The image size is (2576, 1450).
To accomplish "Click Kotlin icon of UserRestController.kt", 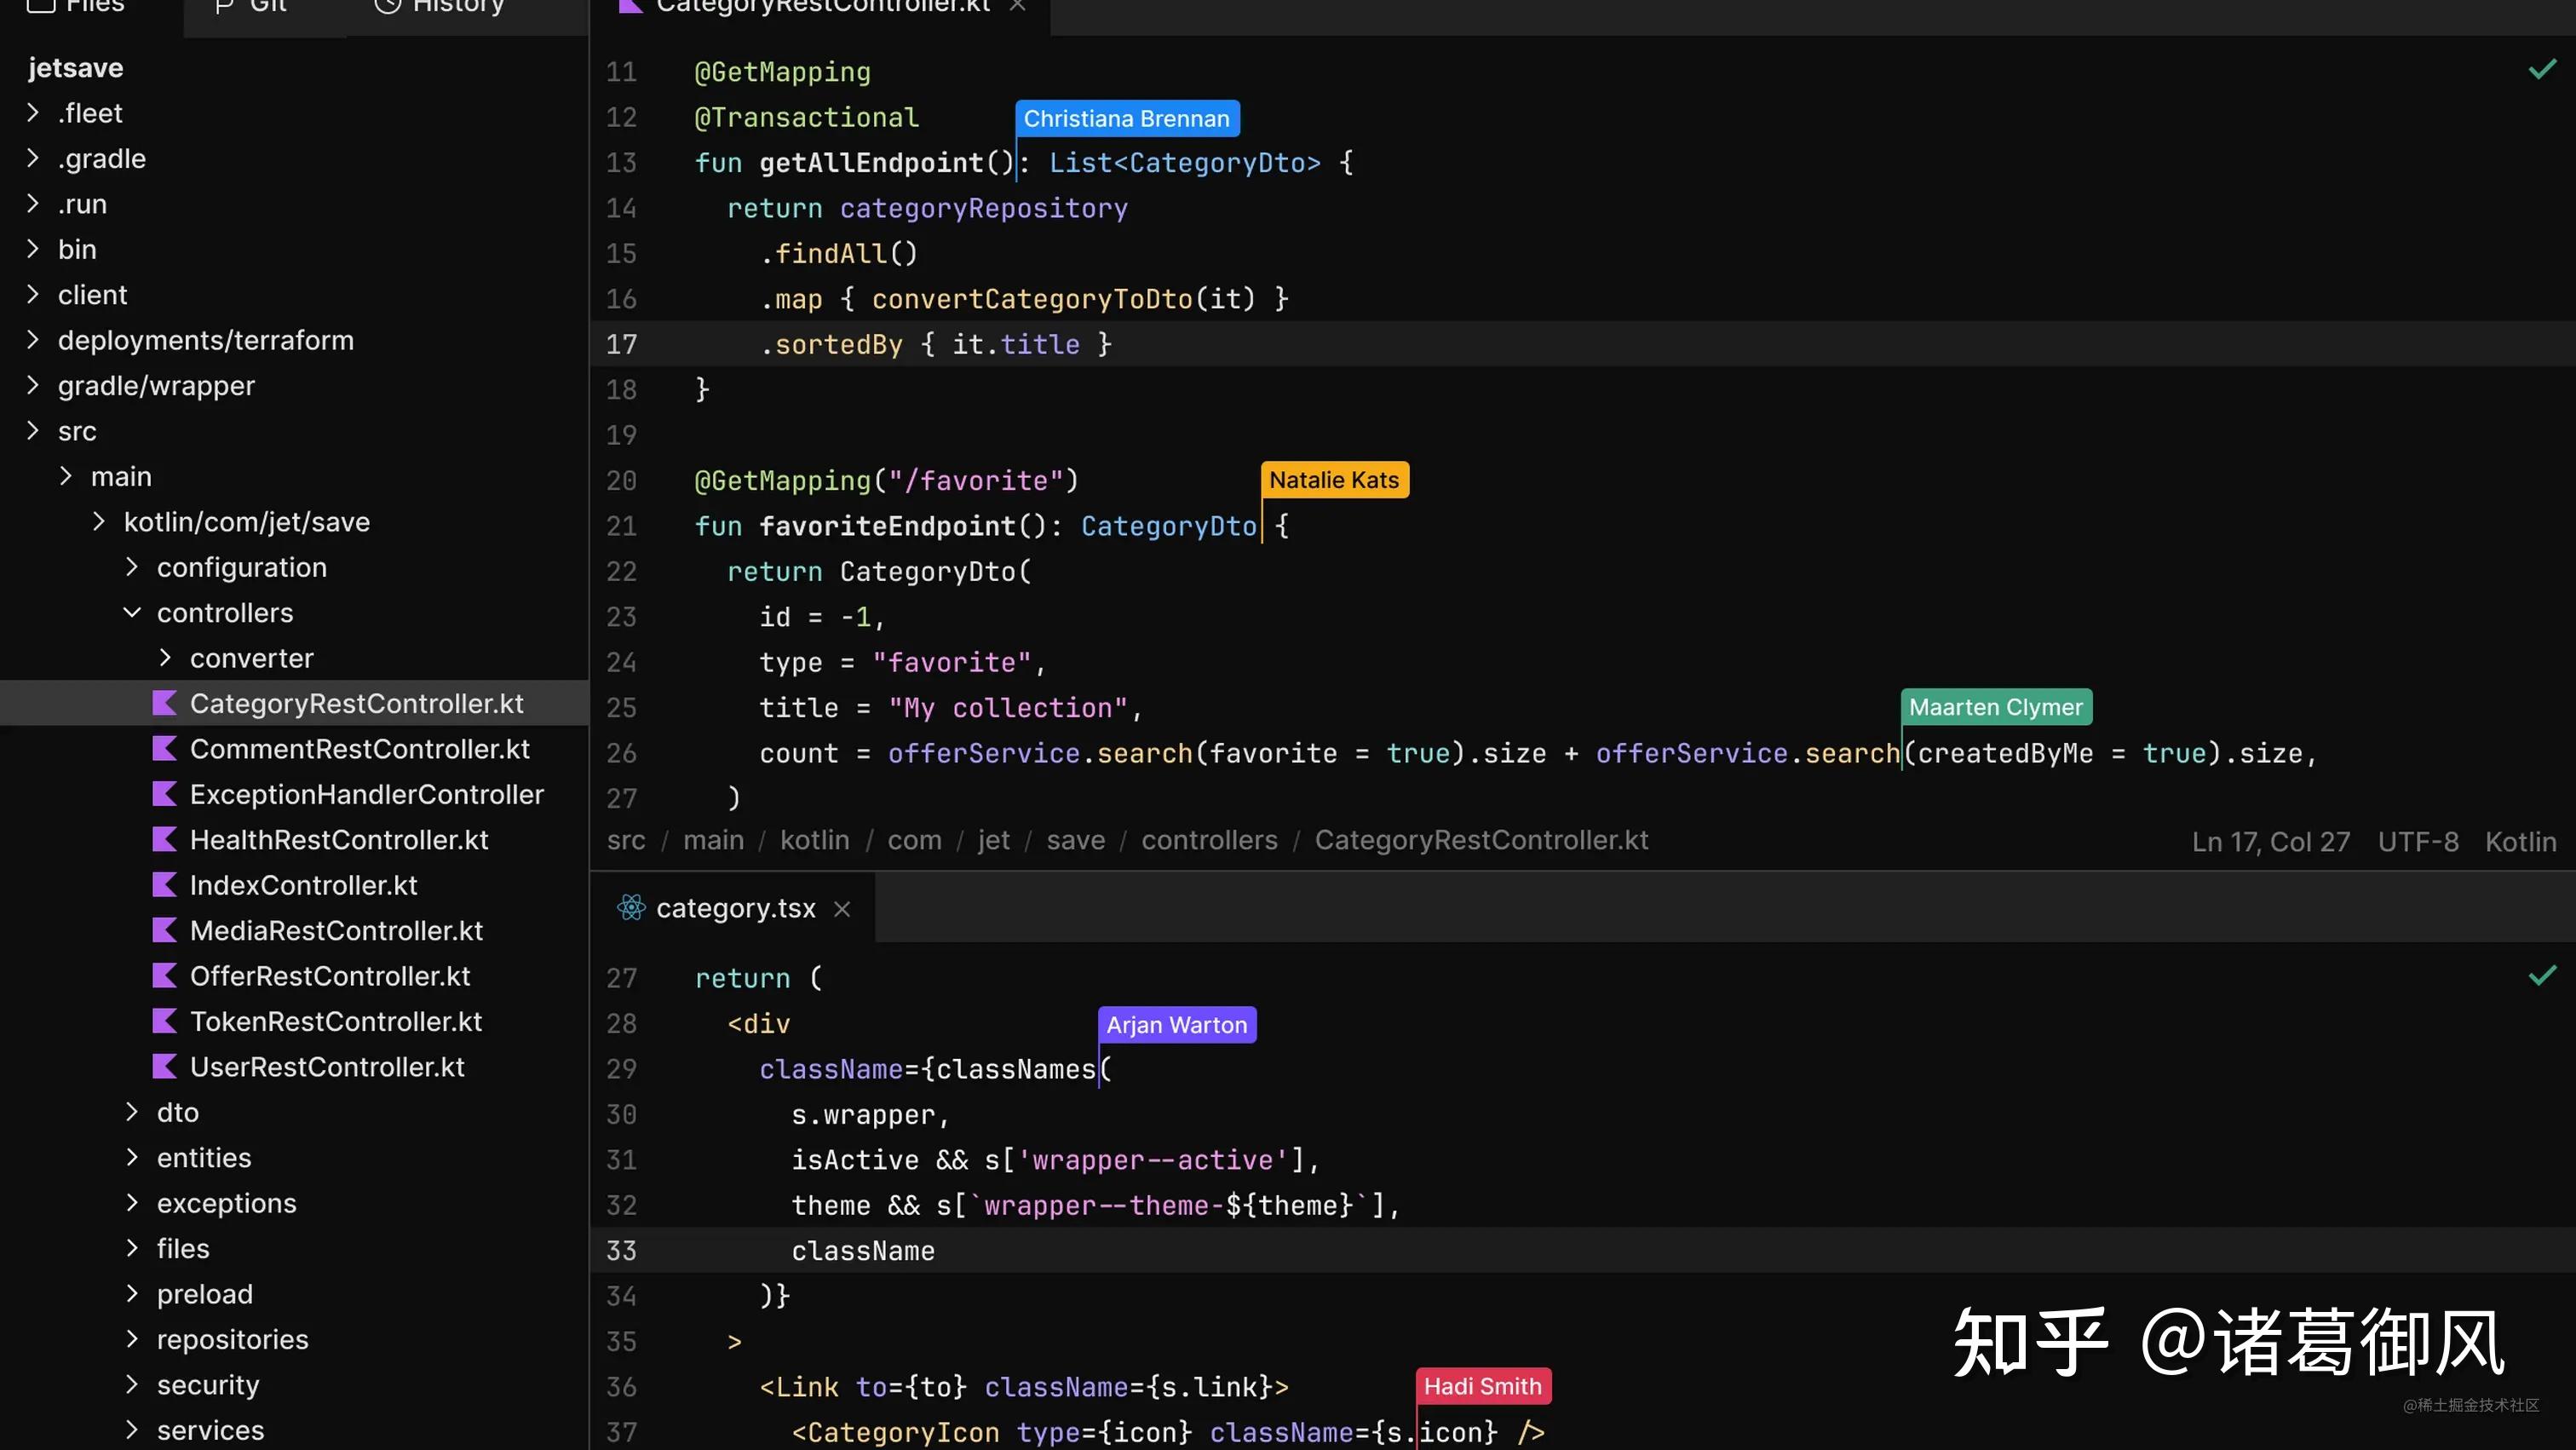I will point(164,1067).
